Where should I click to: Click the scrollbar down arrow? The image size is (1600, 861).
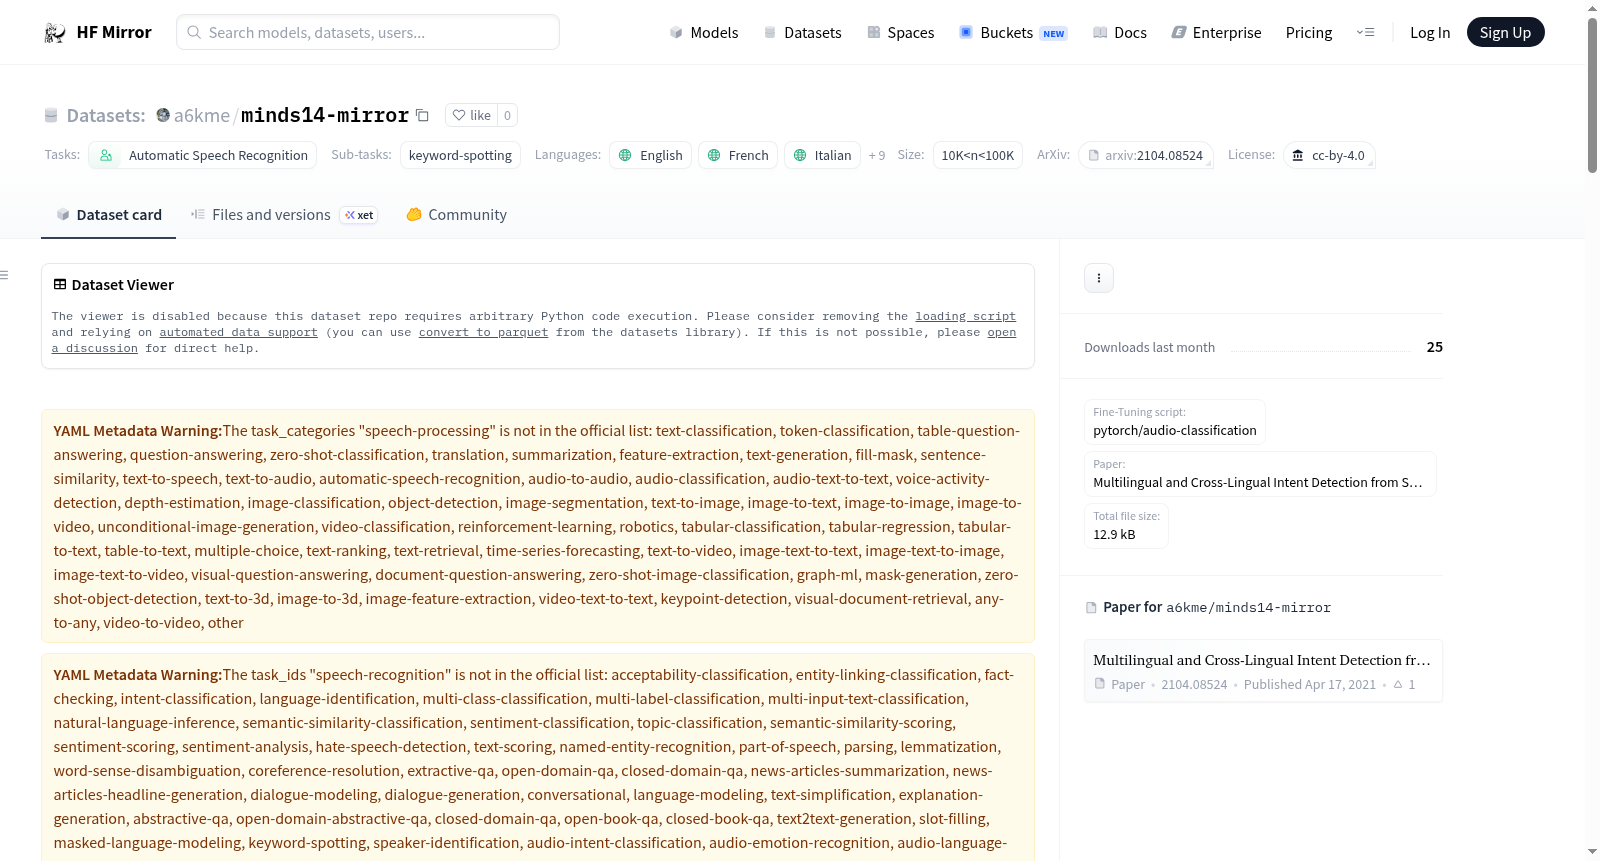tap(1592, 852)
